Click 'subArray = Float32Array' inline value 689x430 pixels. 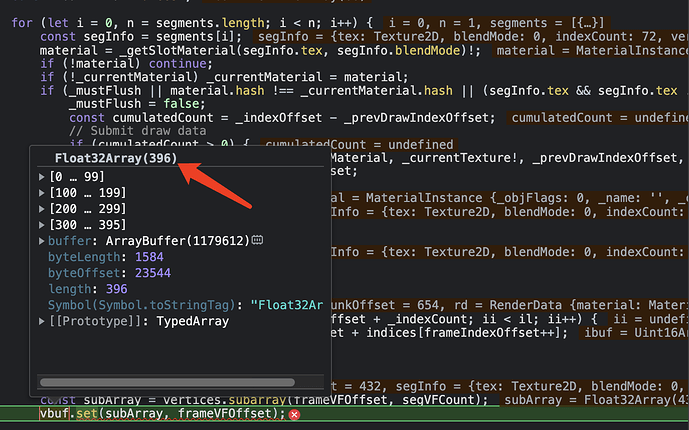[x=596, y=400]
